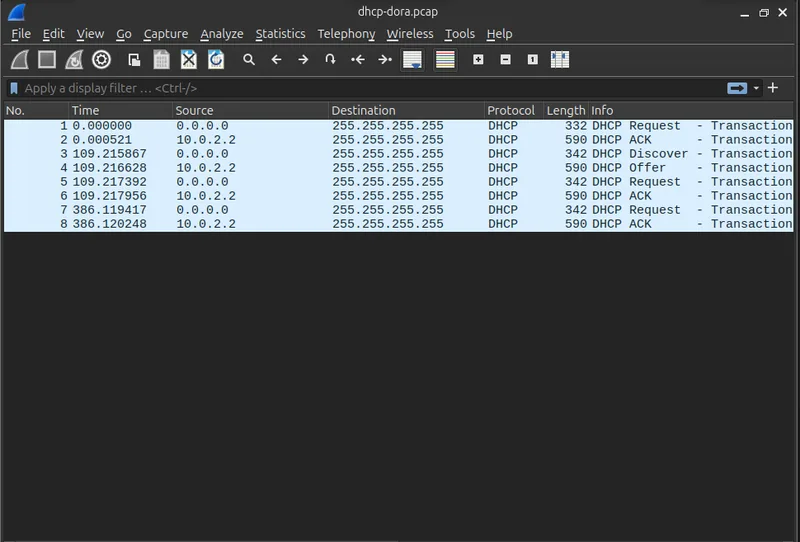800x542 pixels.
Task: Open the File menu
Action: 21,34
